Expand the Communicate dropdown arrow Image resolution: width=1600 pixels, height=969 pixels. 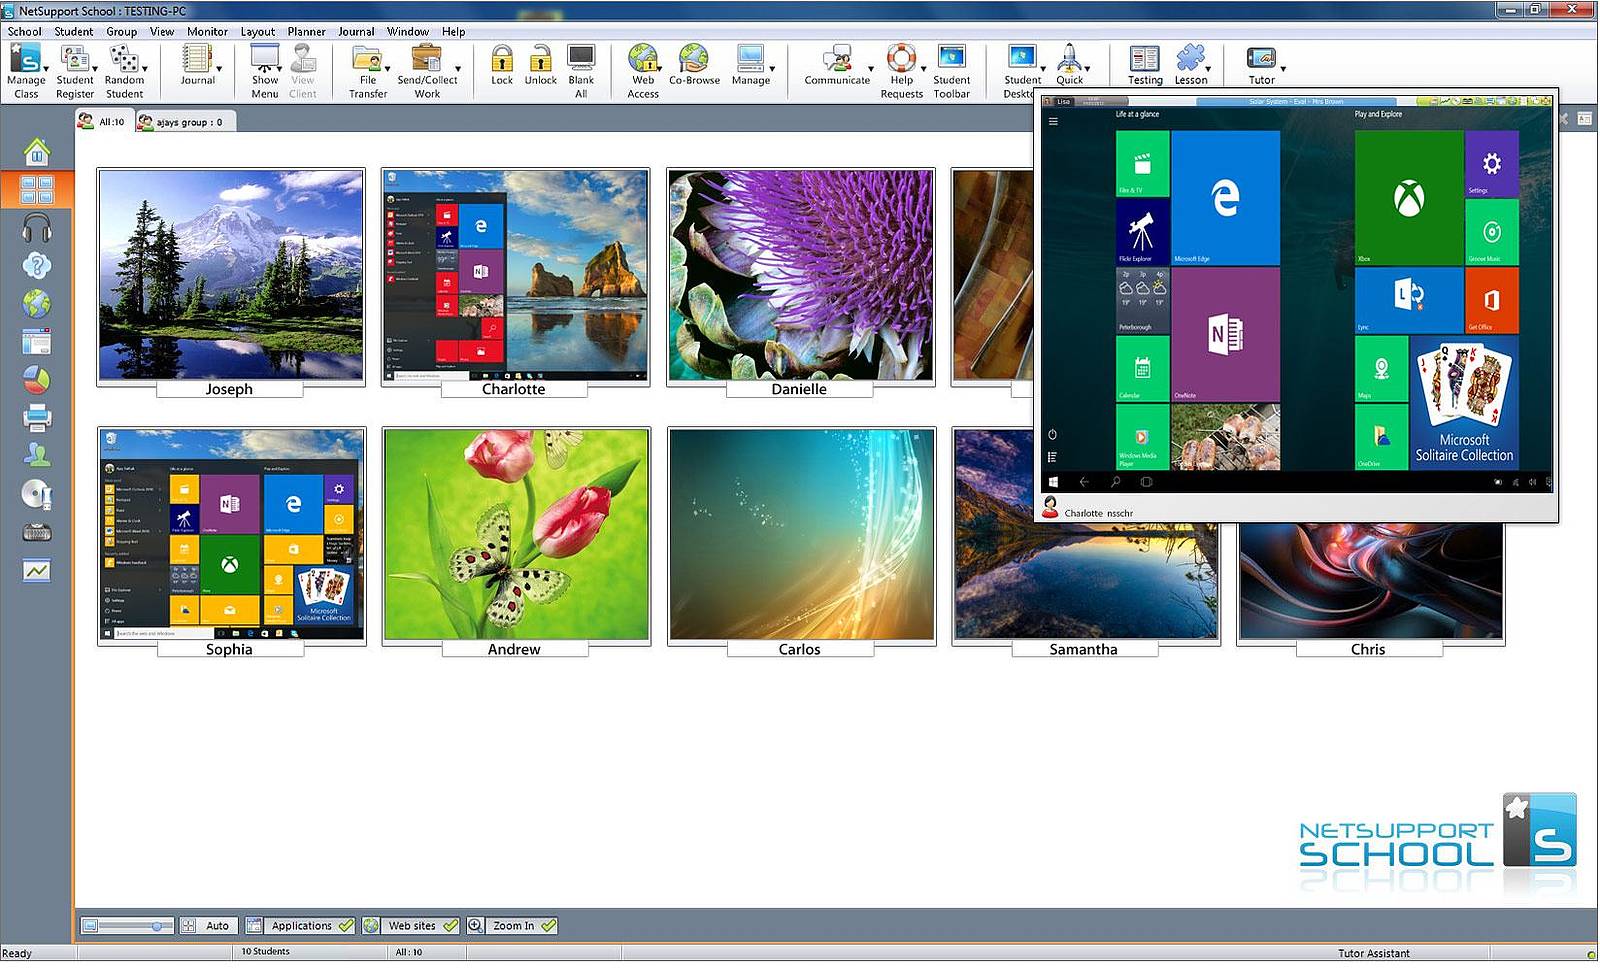[x=871, y=69]
